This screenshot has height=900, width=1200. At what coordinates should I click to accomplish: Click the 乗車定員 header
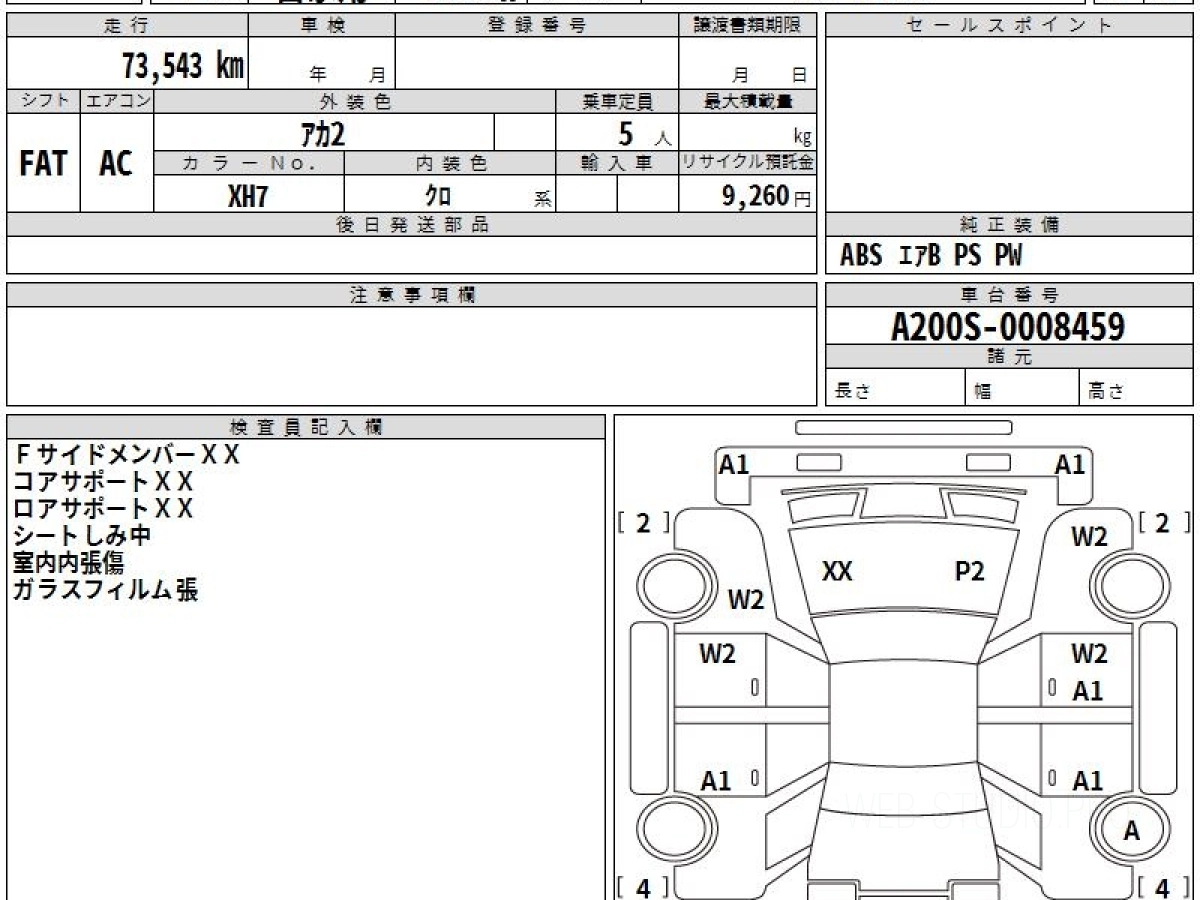point(617,101)
